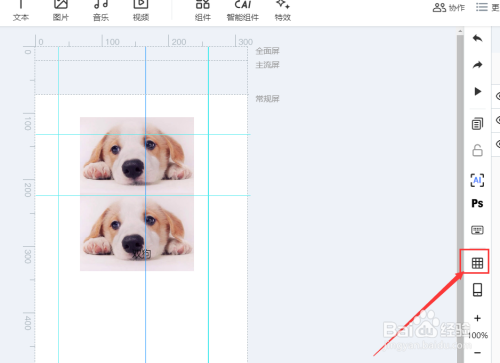Screen dimensions: 500x363
Task: Toggle the lock icon
Action: [477, 150]
